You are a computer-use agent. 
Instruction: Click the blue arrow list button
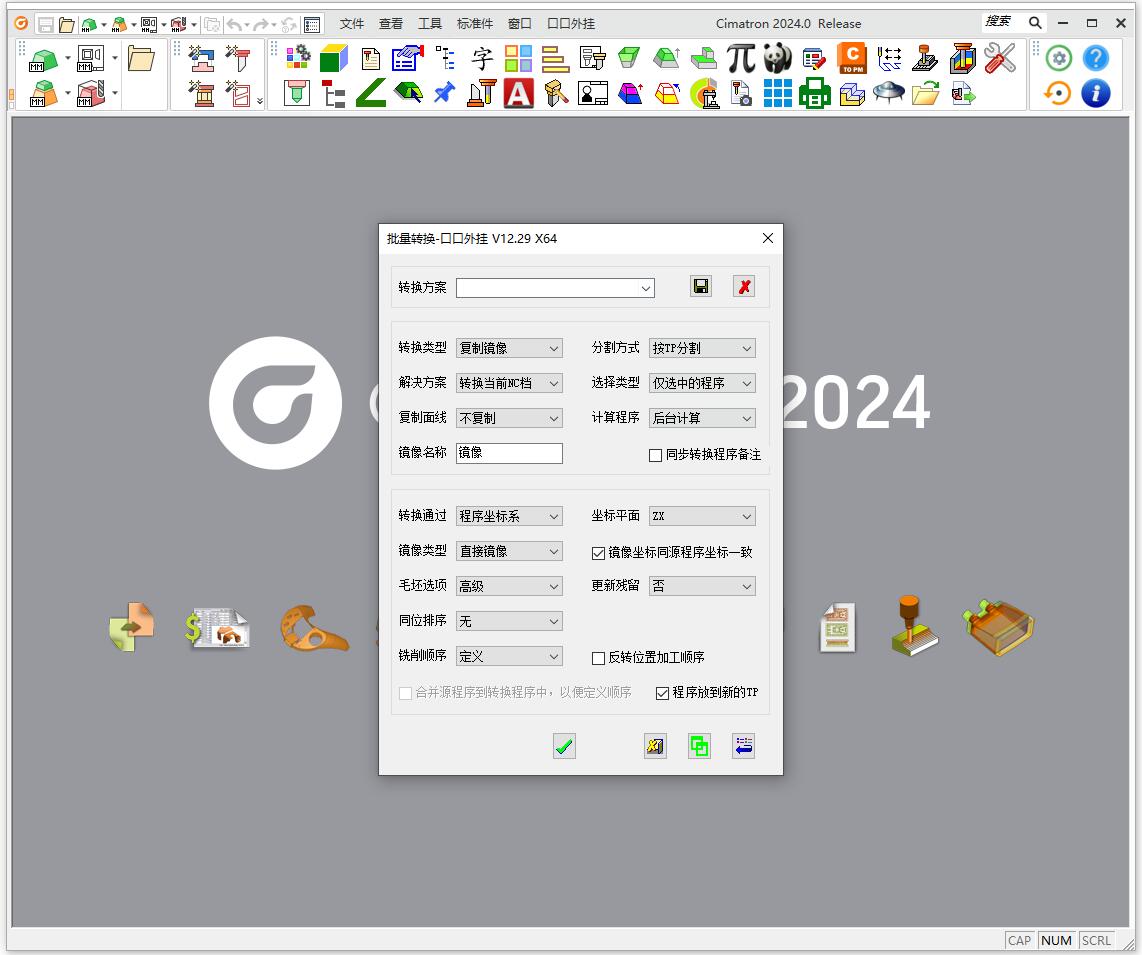coord(743,746)
